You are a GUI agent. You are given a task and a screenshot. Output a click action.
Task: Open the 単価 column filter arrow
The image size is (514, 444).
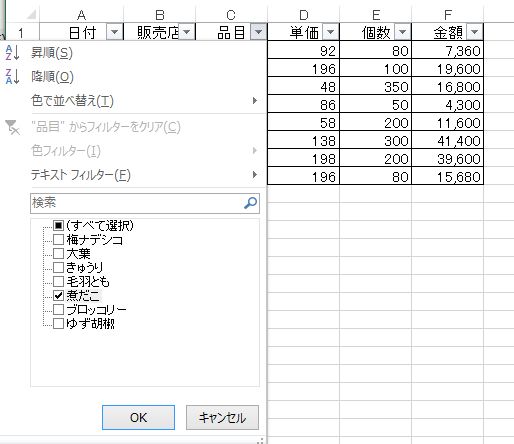(331, 32)
